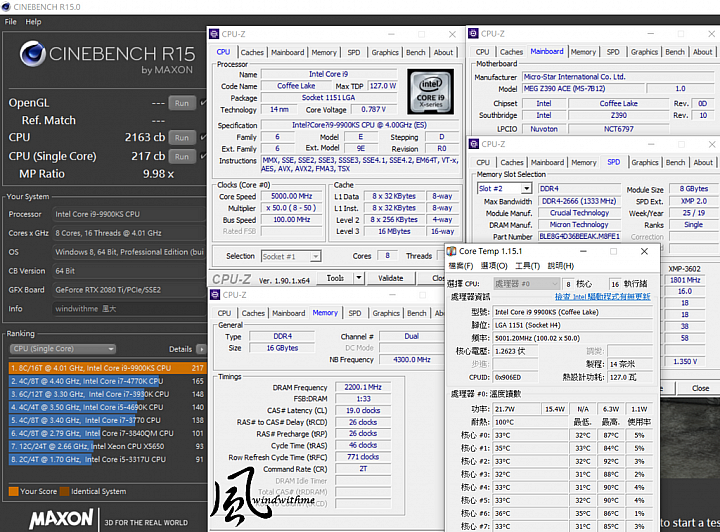Select the Mainboard tab in the Mainboard window
The image size is (720, 532).
pyautogui.click(x=547, y=51)
